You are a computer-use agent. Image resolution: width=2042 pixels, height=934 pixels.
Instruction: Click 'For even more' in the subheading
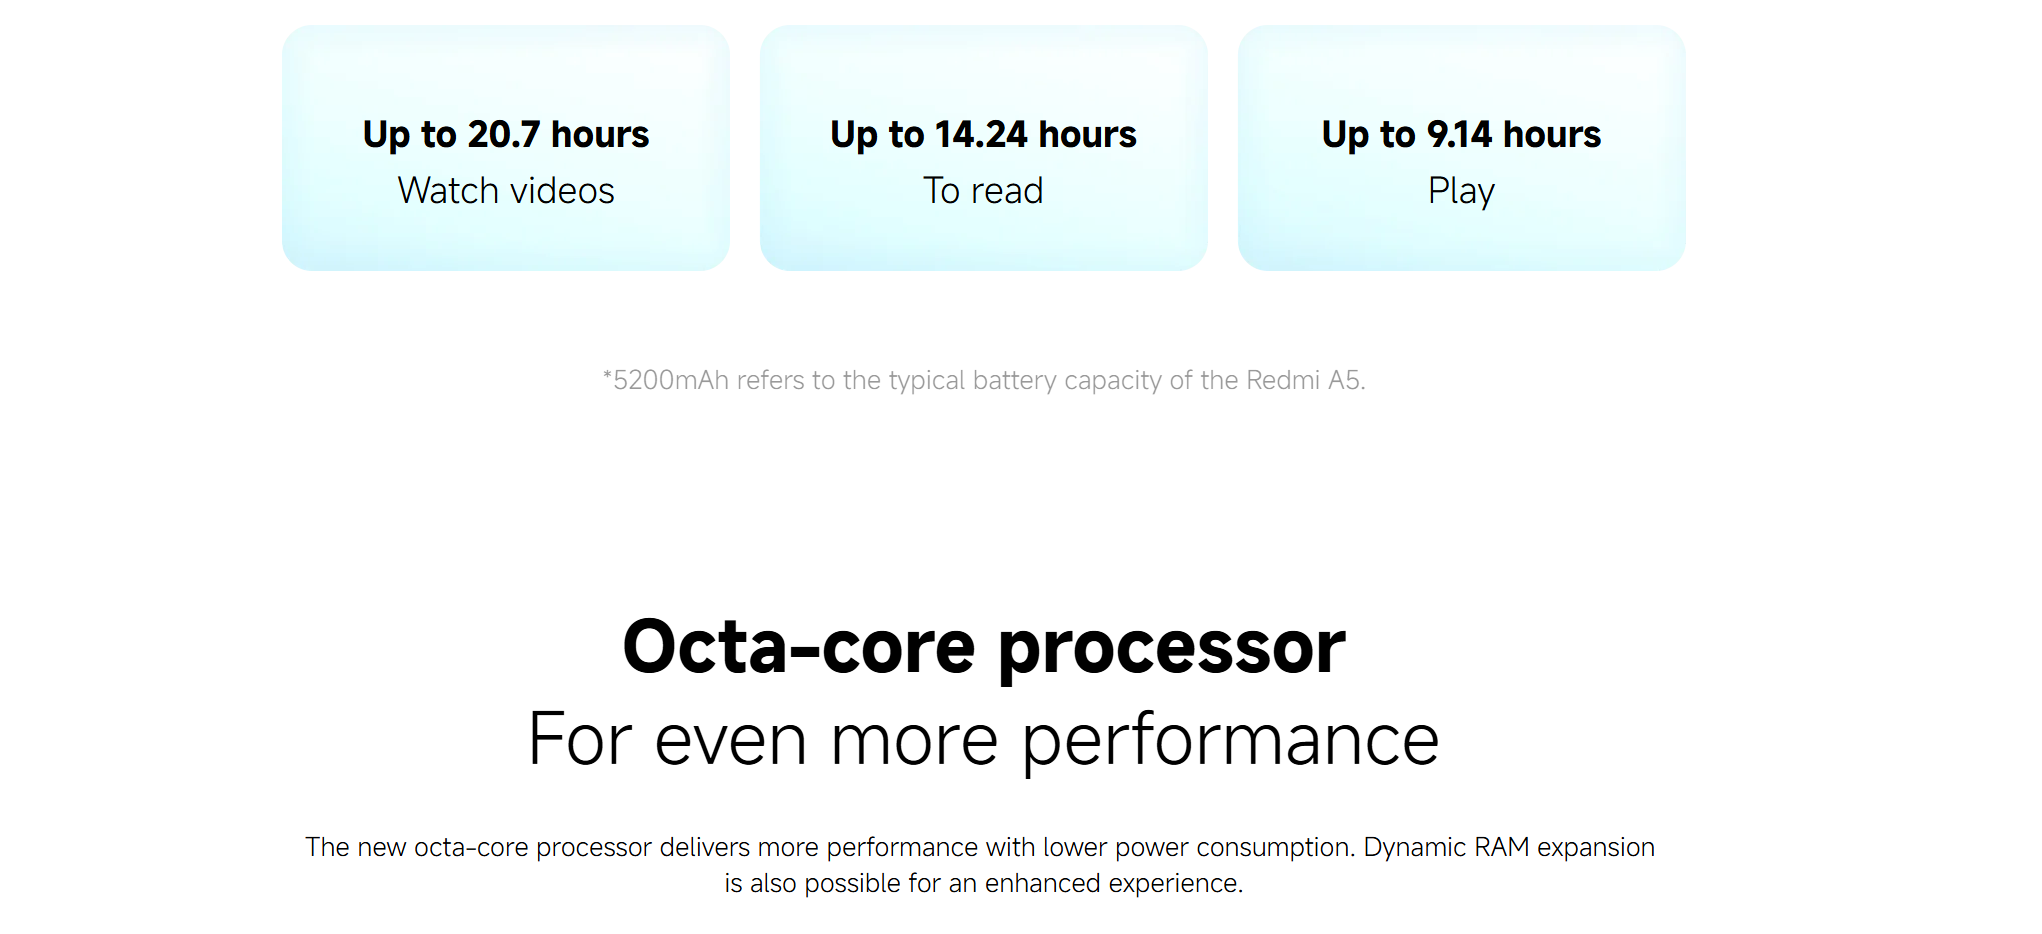[763, 740]
